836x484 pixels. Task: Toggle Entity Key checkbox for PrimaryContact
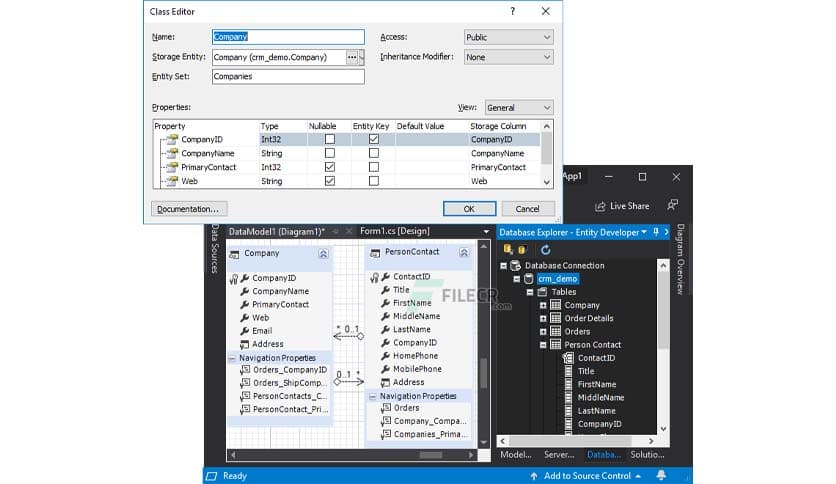tap(374, 167)
